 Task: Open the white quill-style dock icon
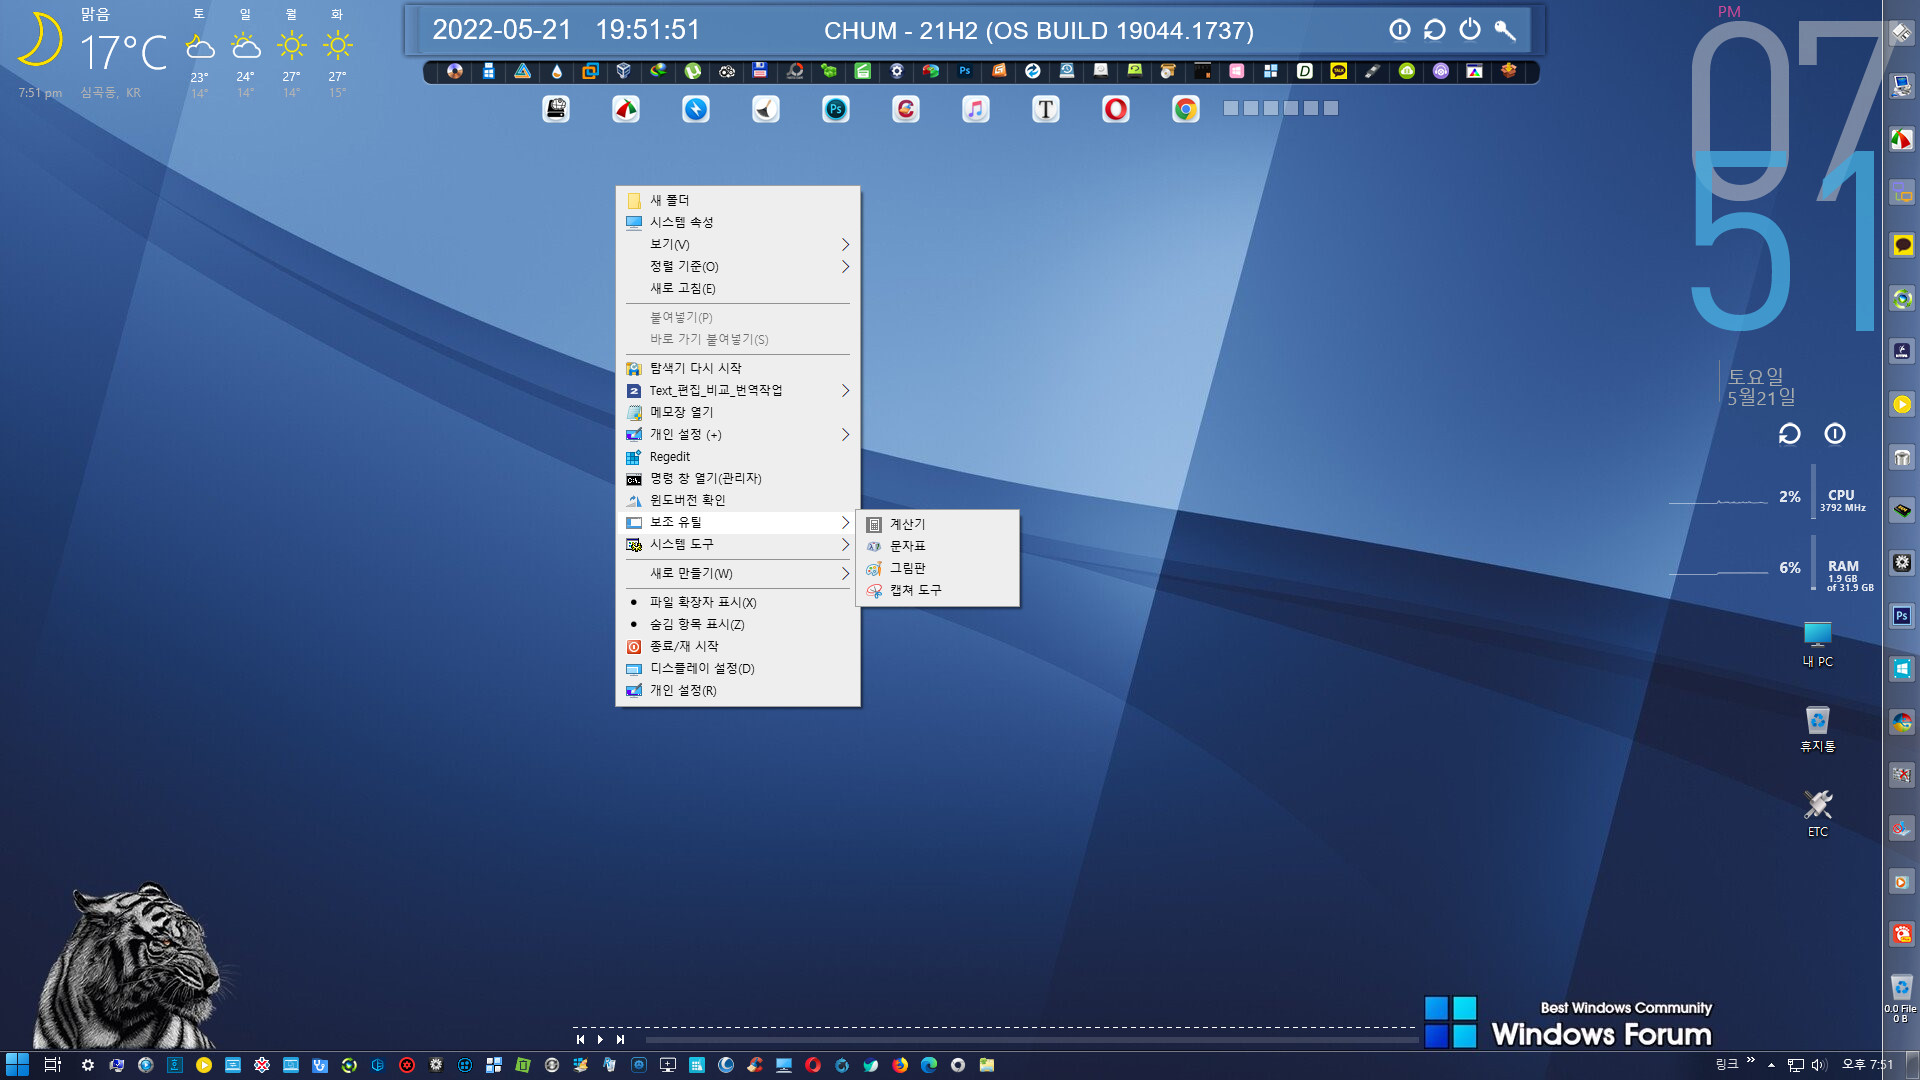click(x=766, y=109)
